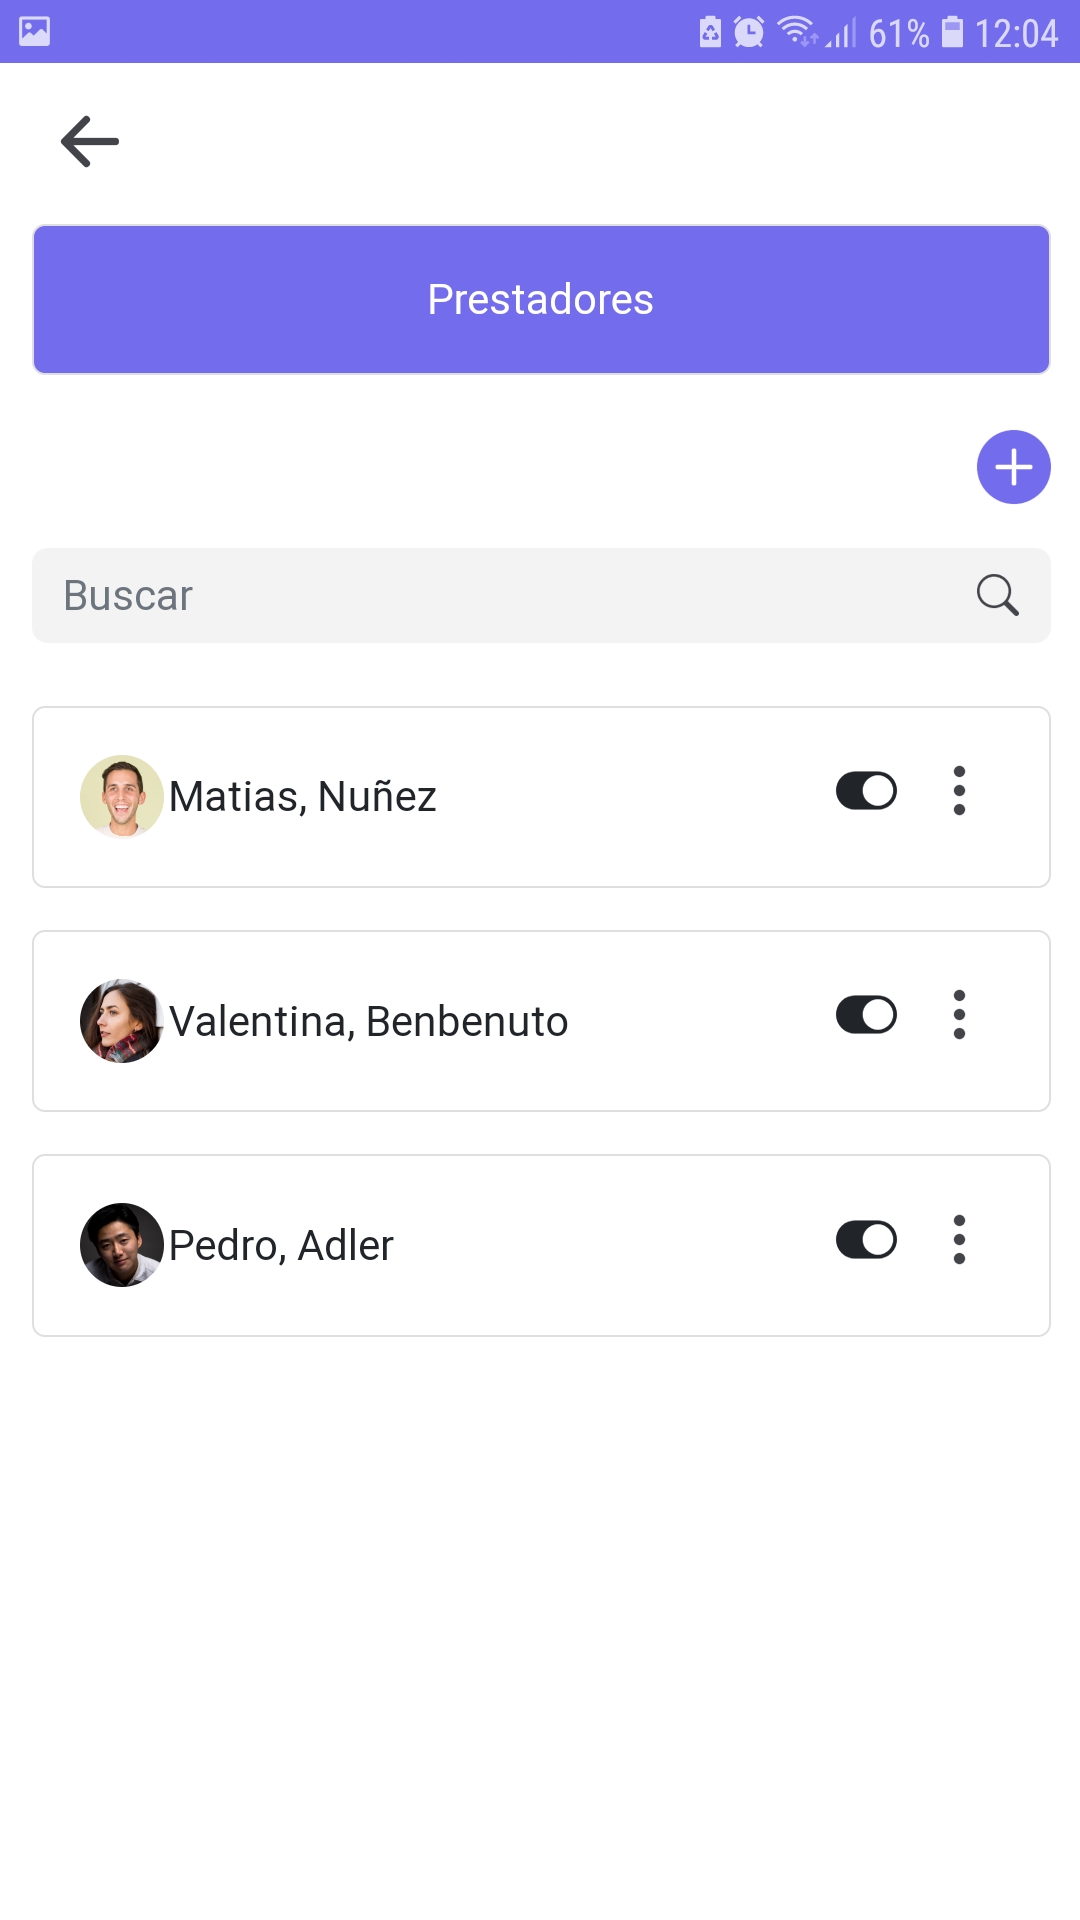Open more options for Matias Nuñez

(x=959, y=791)
